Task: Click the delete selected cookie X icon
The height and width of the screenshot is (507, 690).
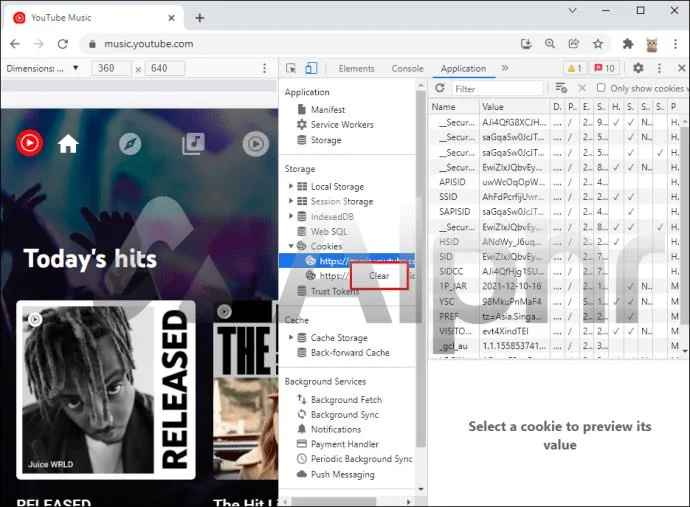Action: [x=582, y=88]
